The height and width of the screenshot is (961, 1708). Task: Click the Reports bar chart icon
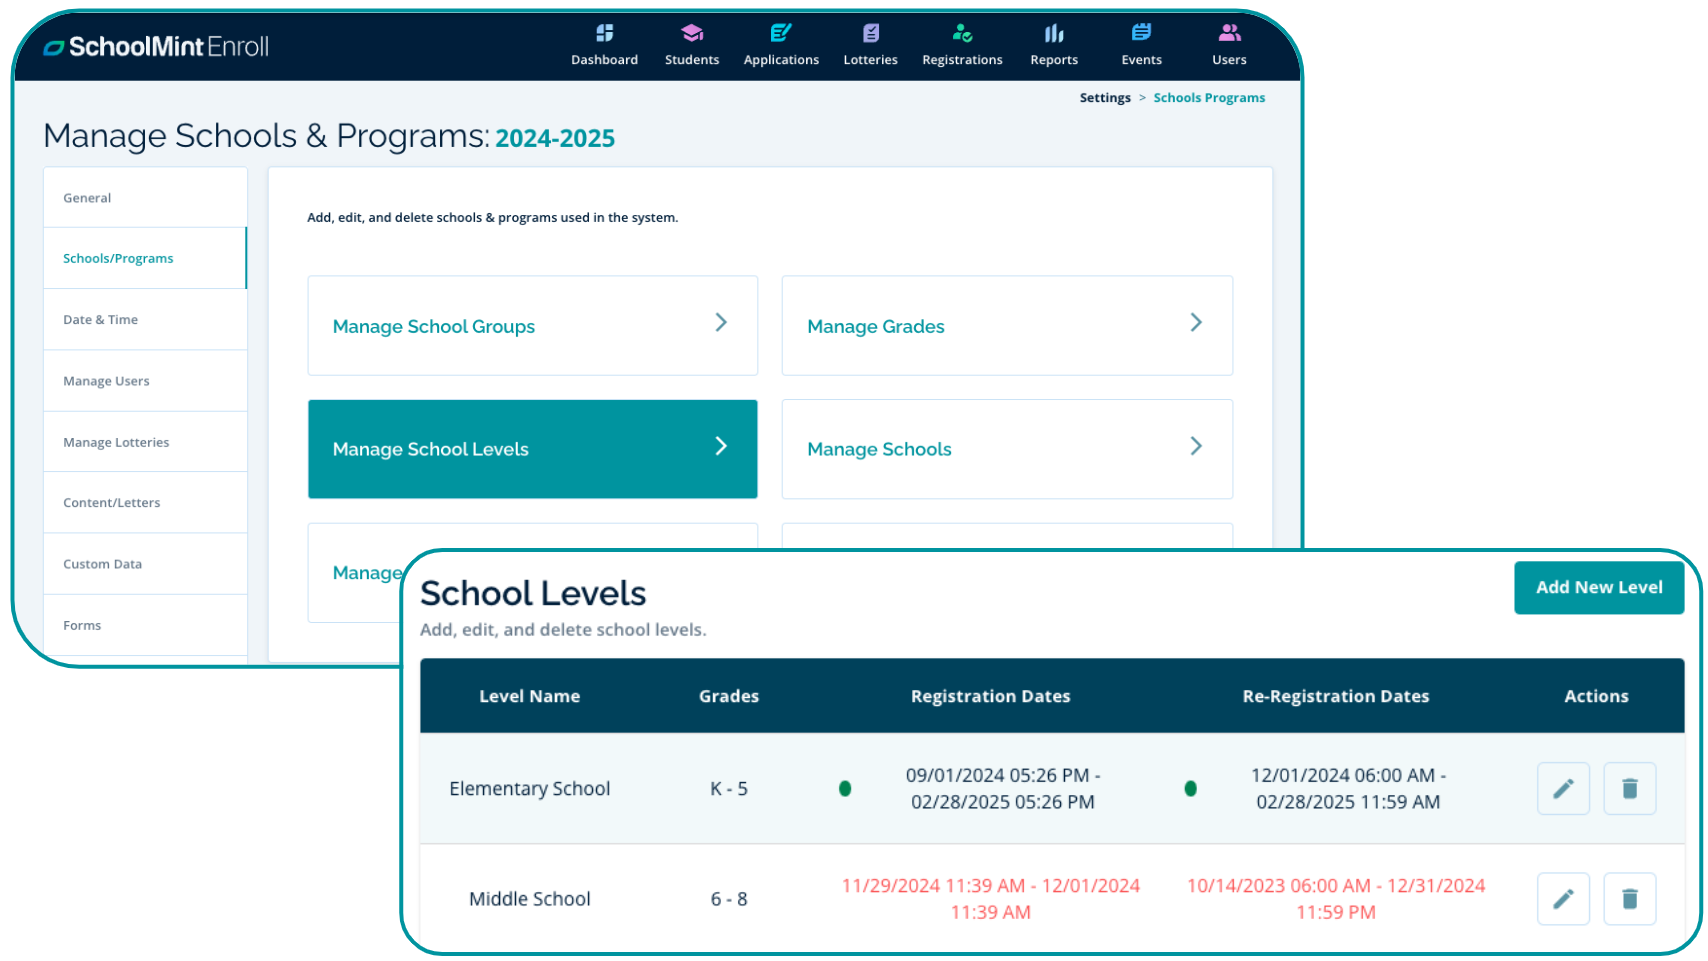(1054, 34)
